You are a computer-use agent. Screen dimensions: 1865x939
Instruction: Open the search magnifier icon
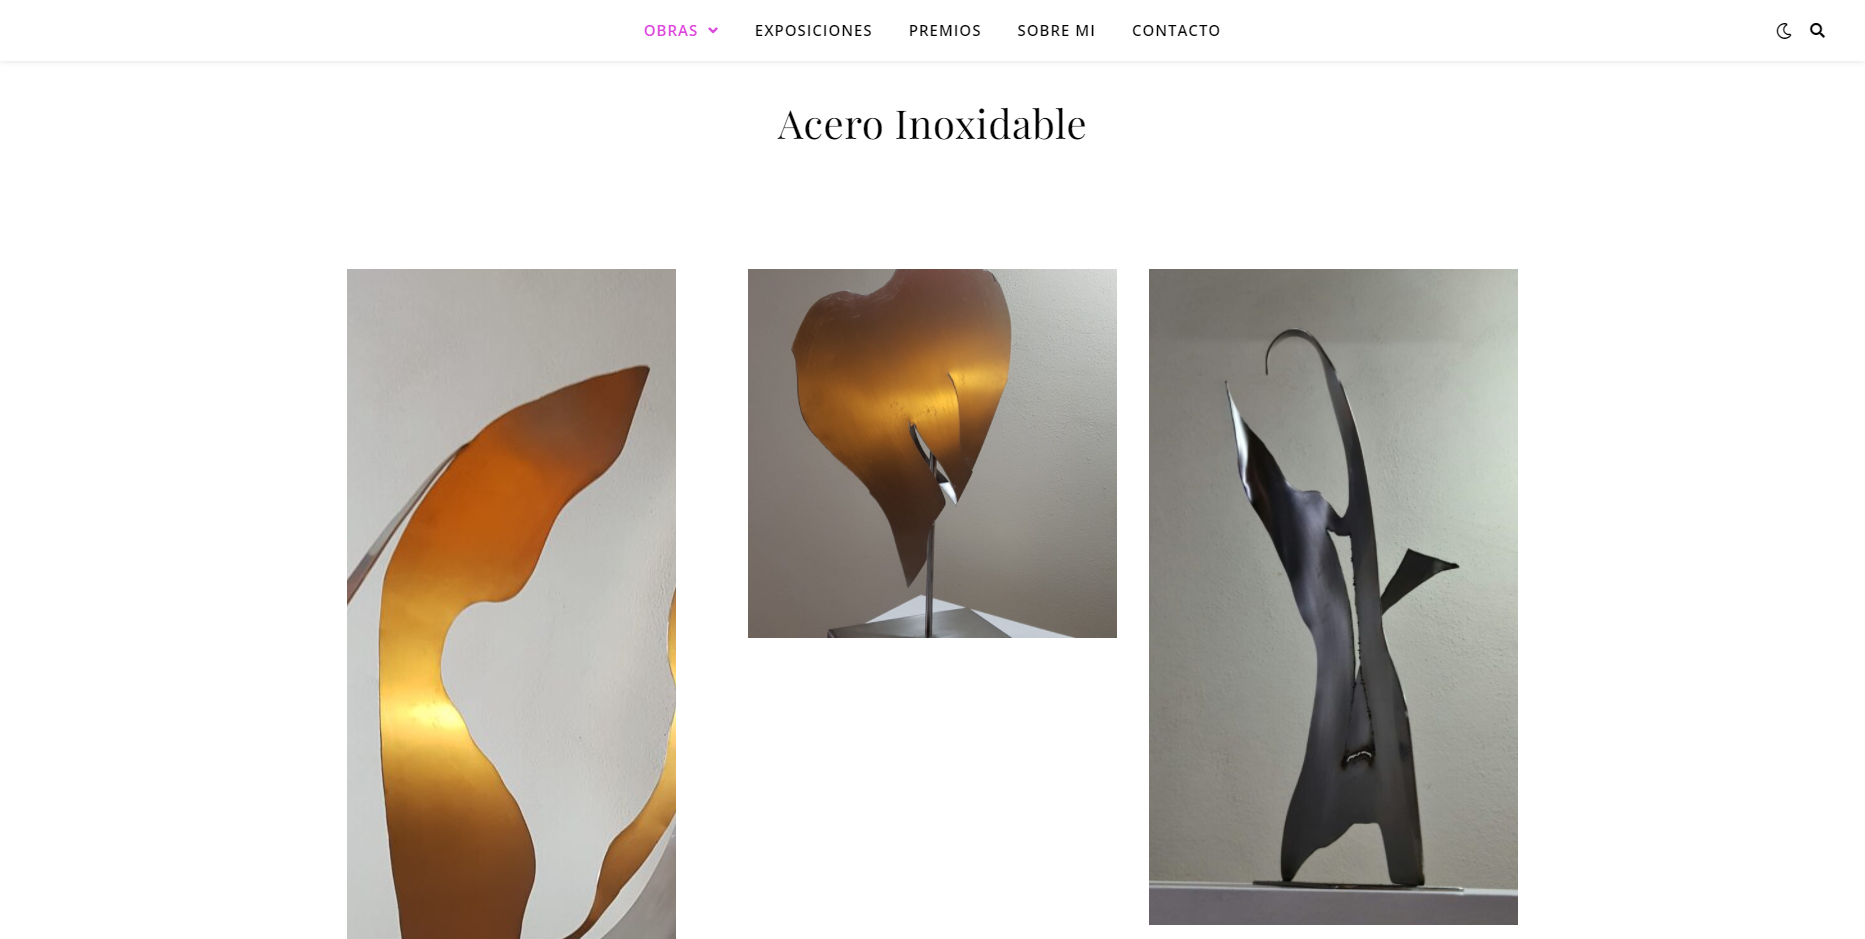[x=1817, y=31]
